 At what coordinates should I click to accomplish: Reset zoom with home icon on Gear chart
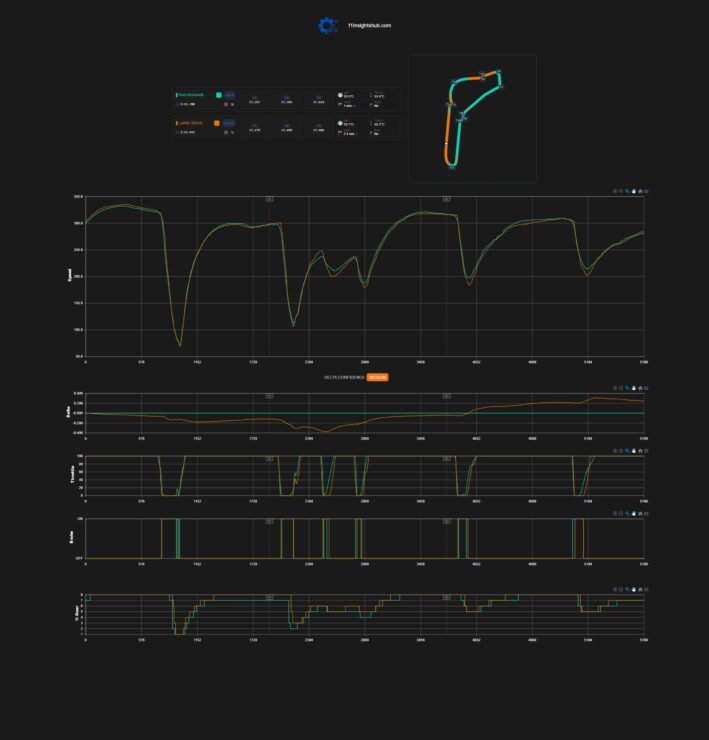640,589
